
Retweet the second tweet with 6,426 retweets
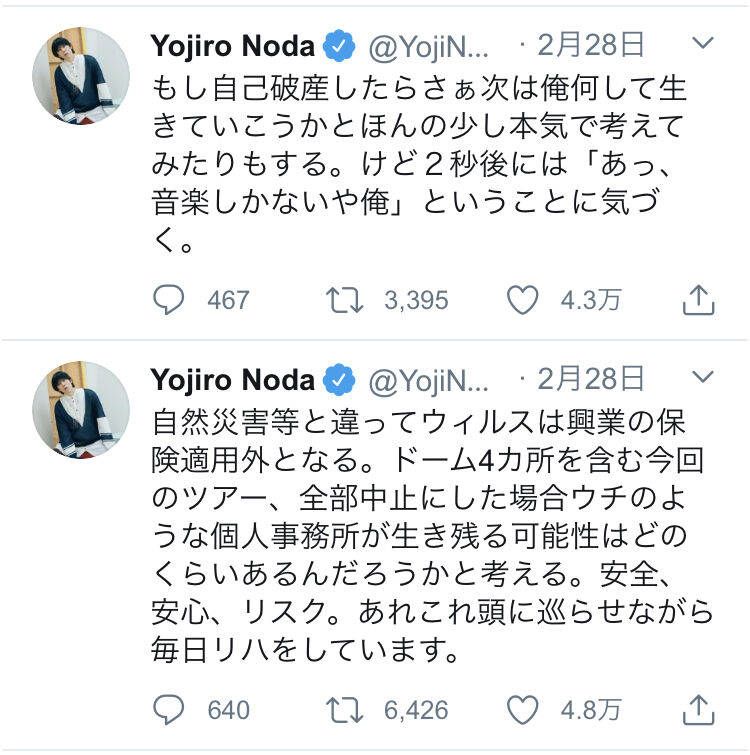(346, 709)
